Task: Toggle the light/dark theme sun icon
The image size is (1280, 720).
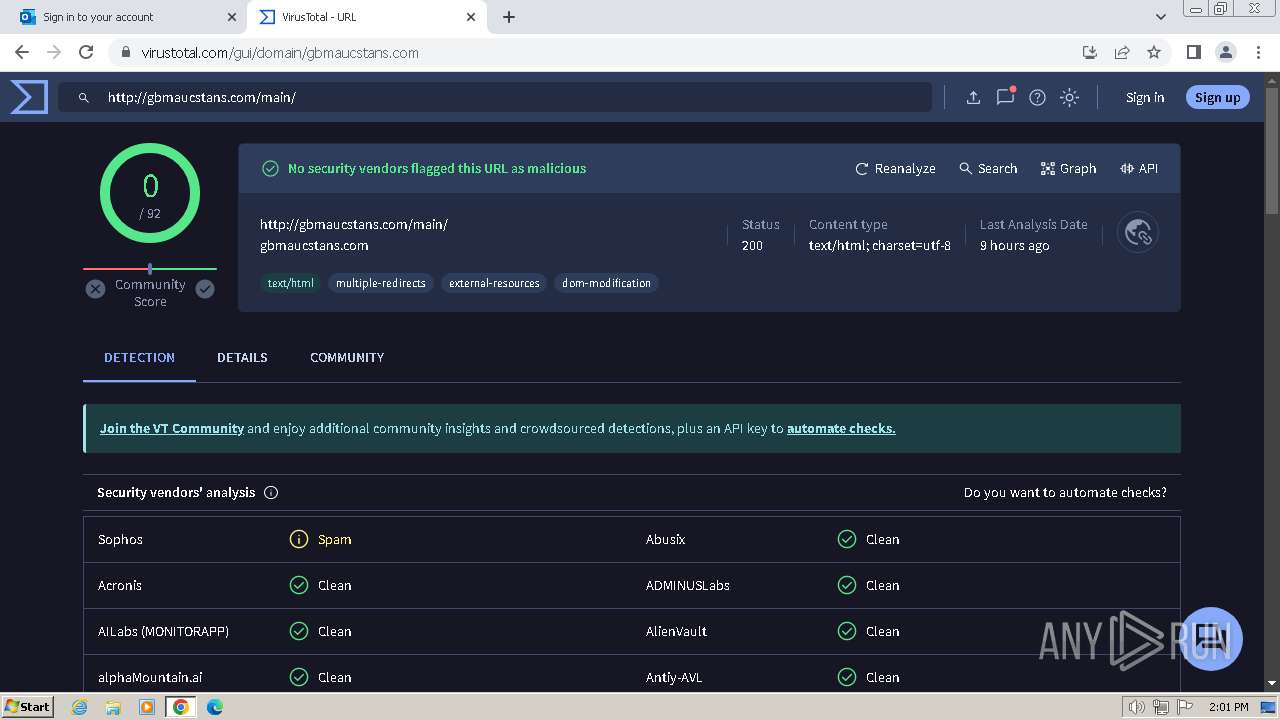Action: pos(1069,97)
